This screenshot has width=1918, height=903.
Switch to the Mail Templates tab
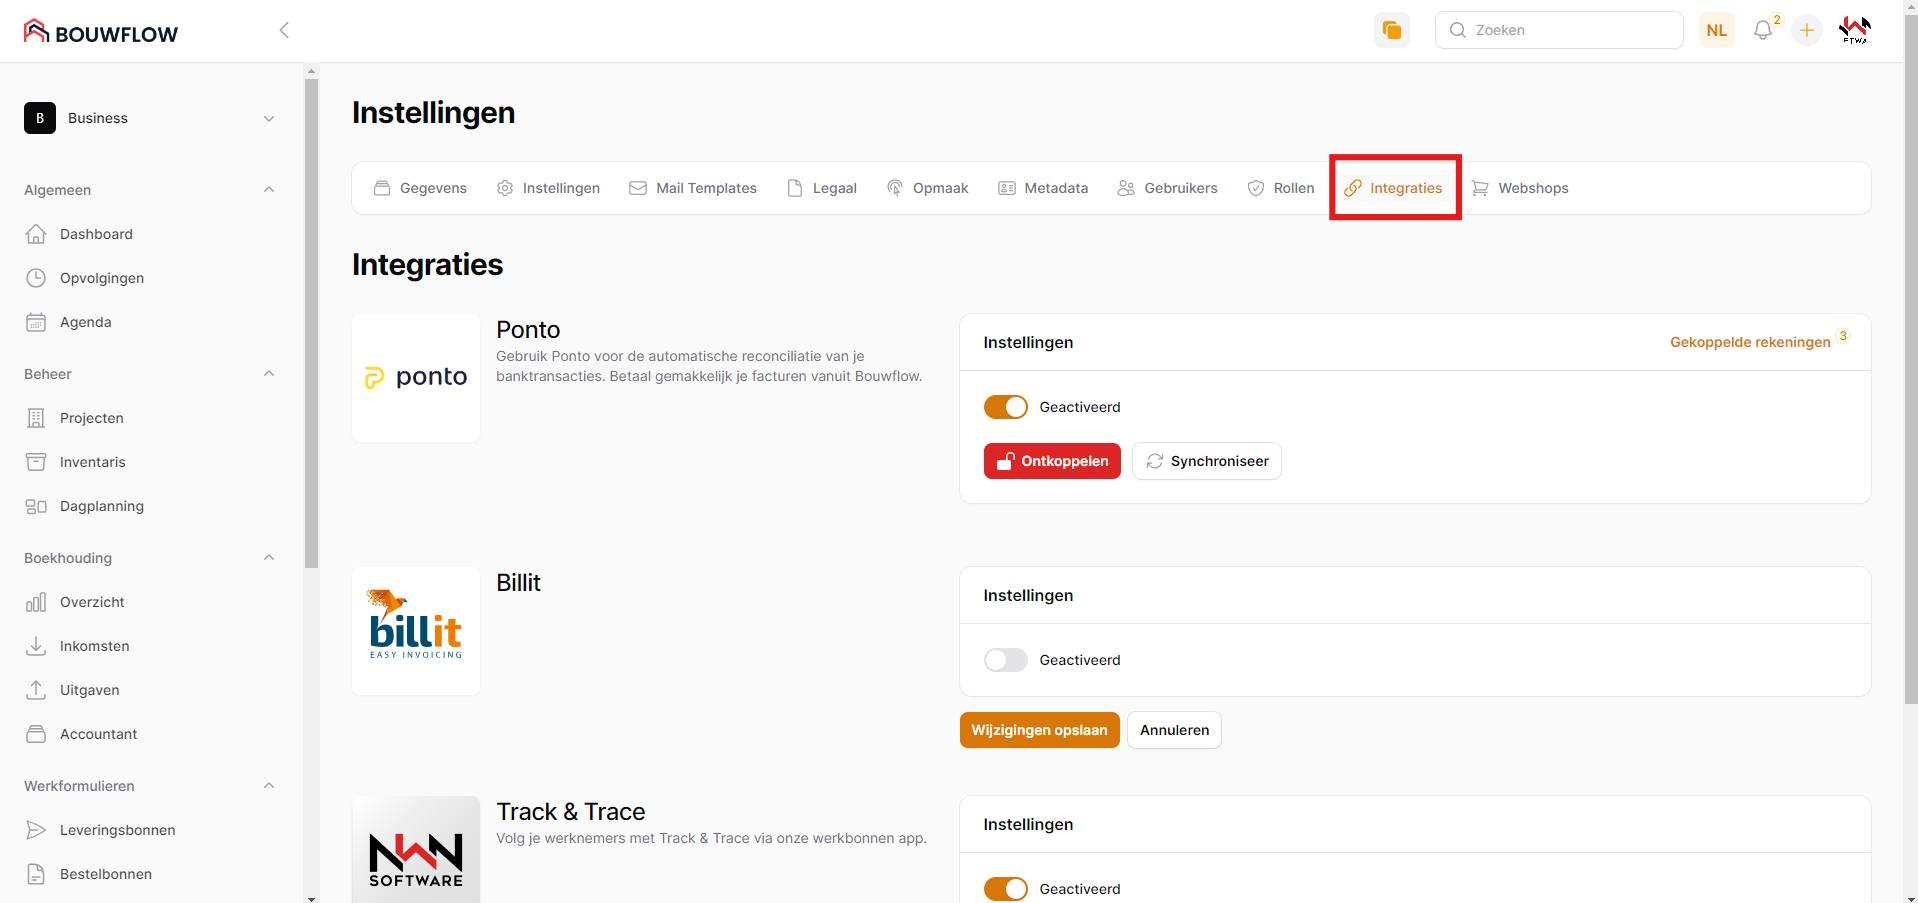tap(693, 188)
